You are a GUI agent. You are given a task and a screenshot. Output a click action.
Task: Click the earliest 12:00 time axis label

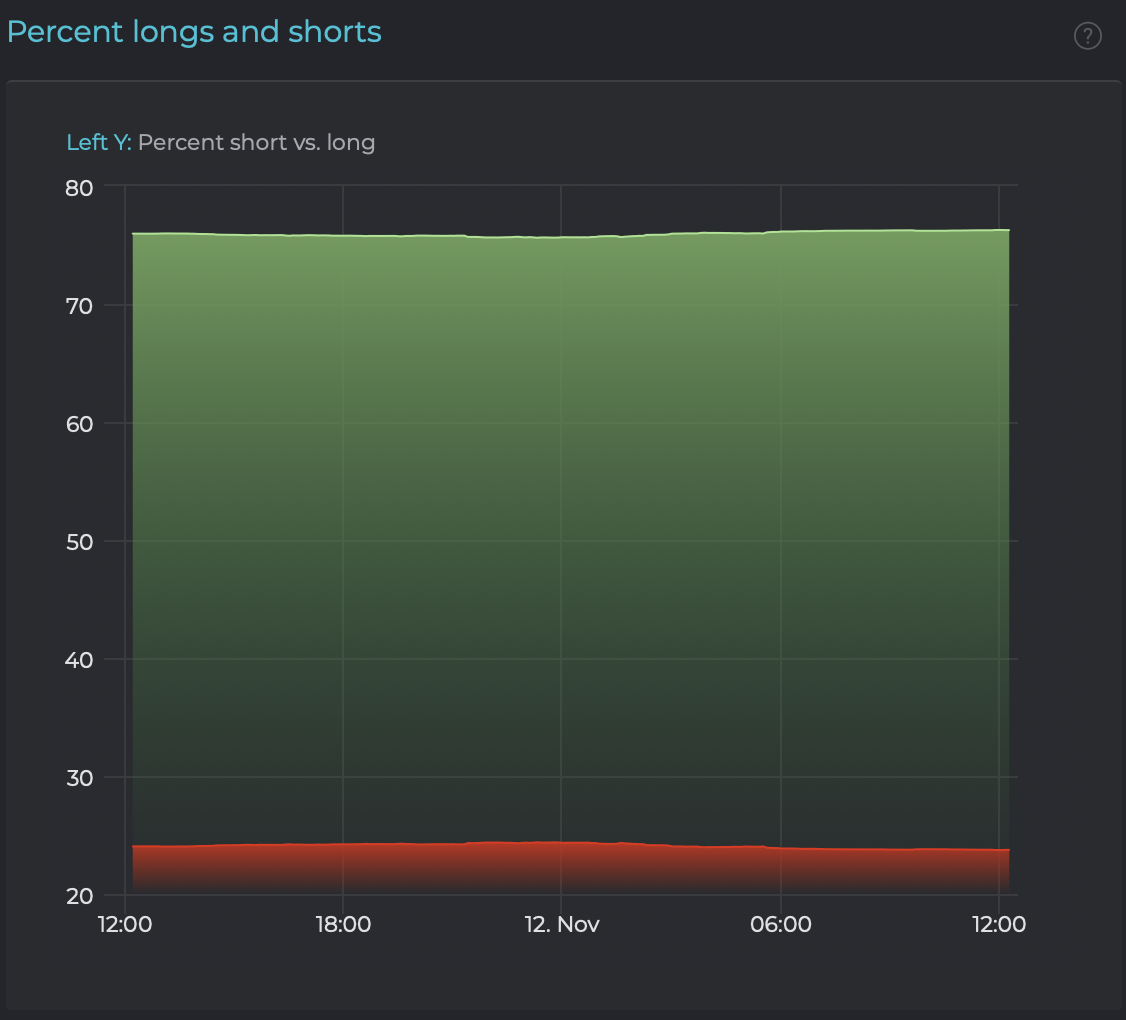[x=125, y=924]
